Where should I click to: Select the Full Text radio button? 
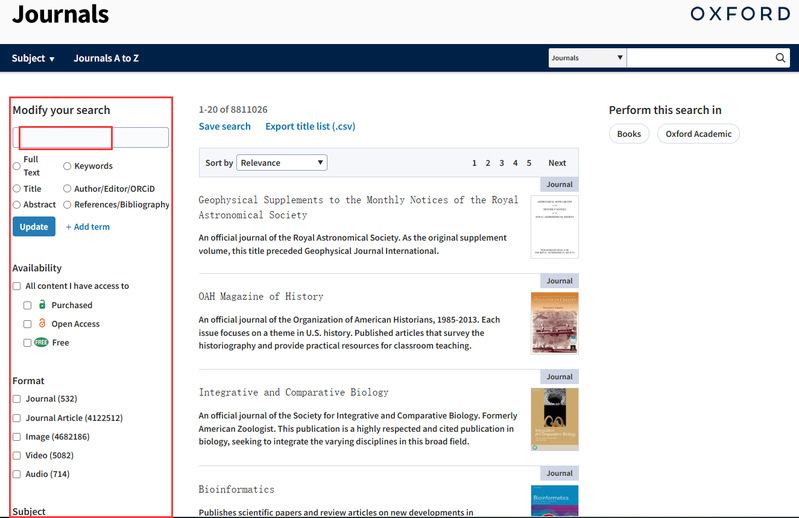tap(17, 166)
